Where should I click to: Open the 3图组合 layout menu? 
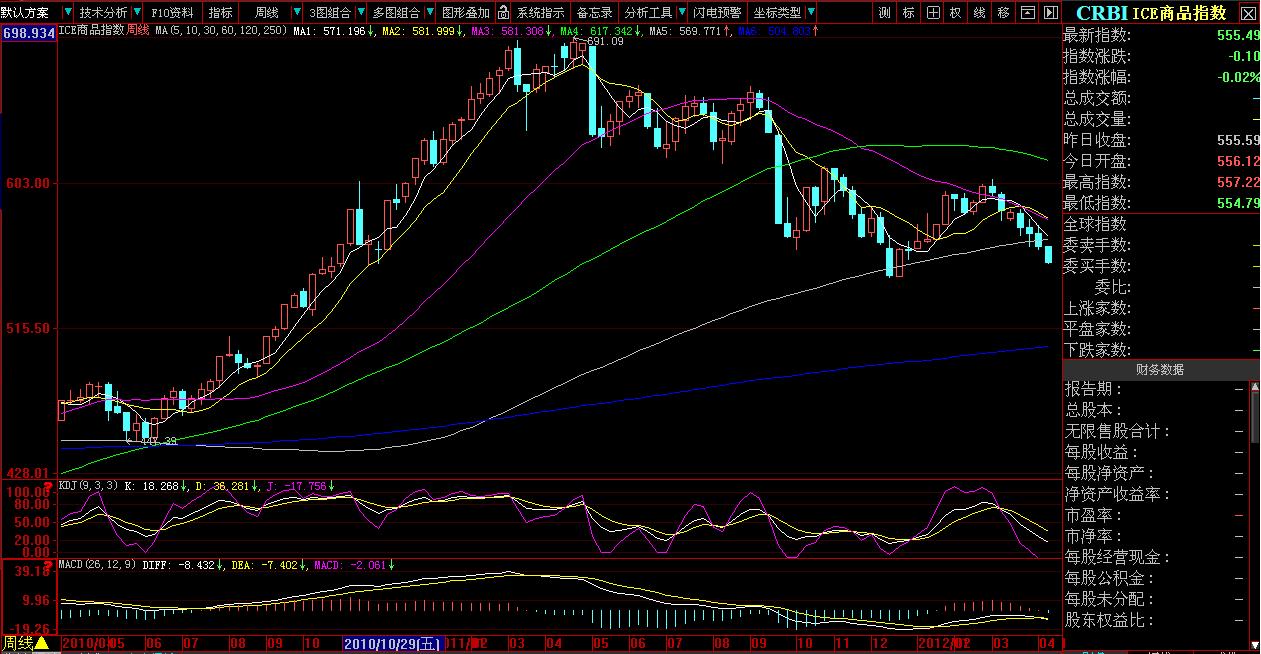pos(330,13)
